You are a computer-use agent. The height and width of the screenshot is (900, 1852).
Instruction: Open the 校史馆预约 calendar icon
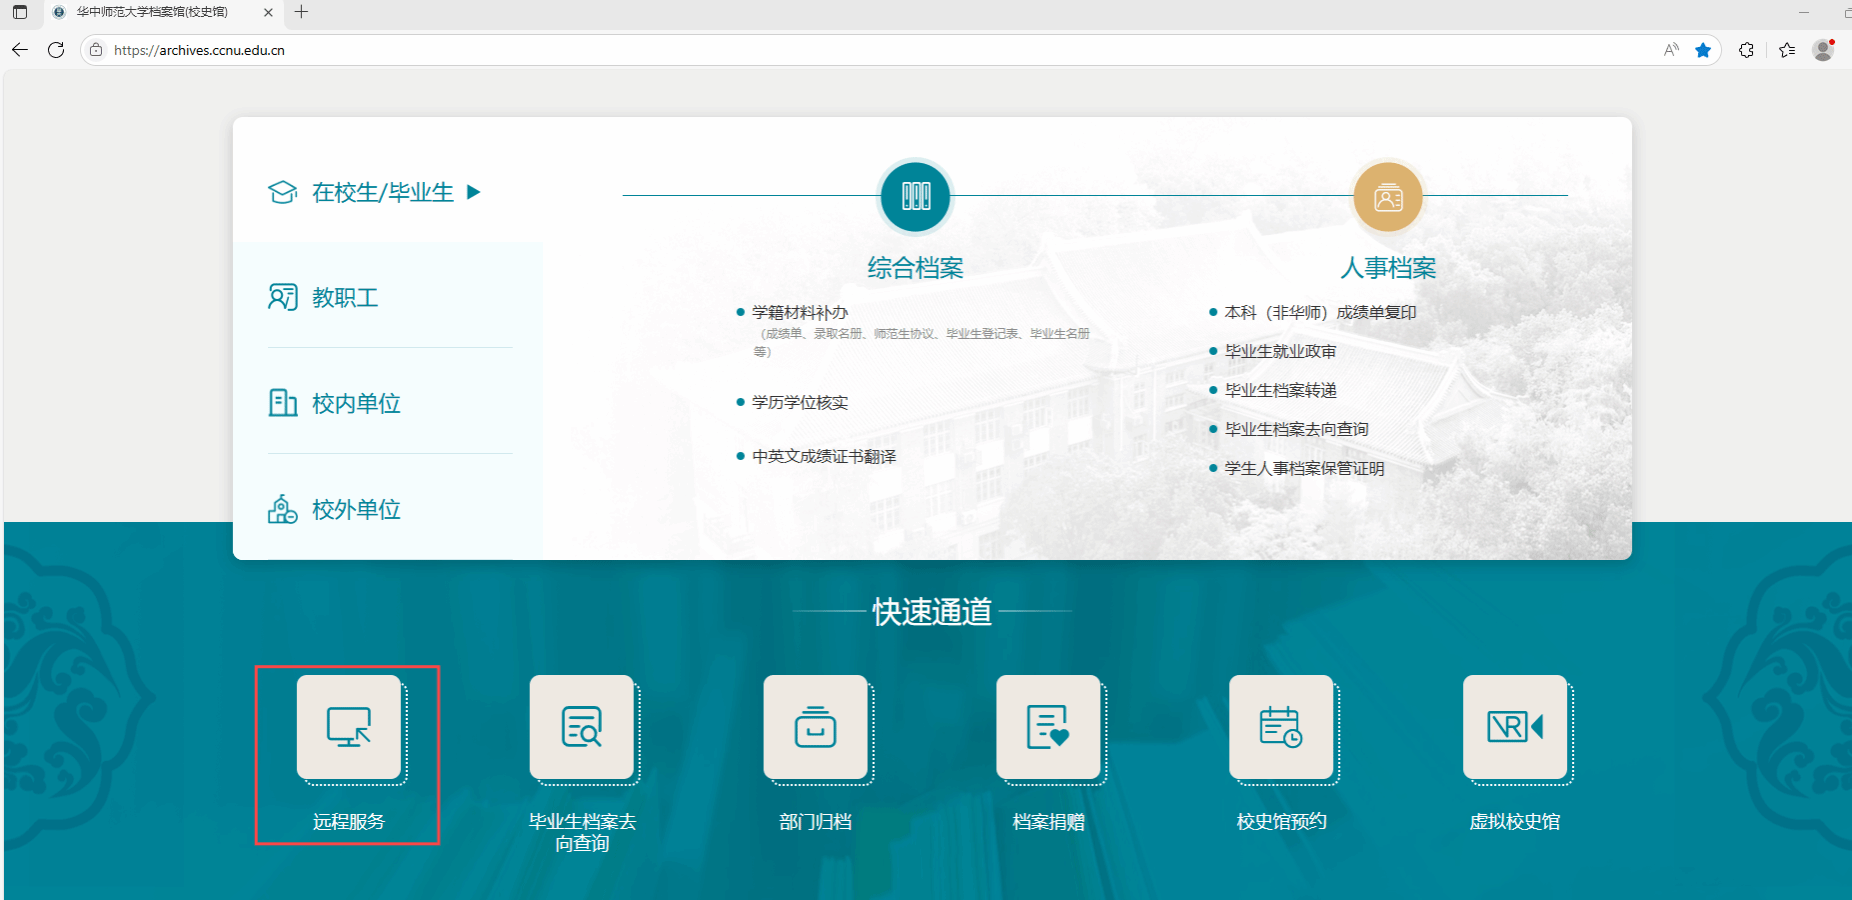click(x=1281, y=727)
